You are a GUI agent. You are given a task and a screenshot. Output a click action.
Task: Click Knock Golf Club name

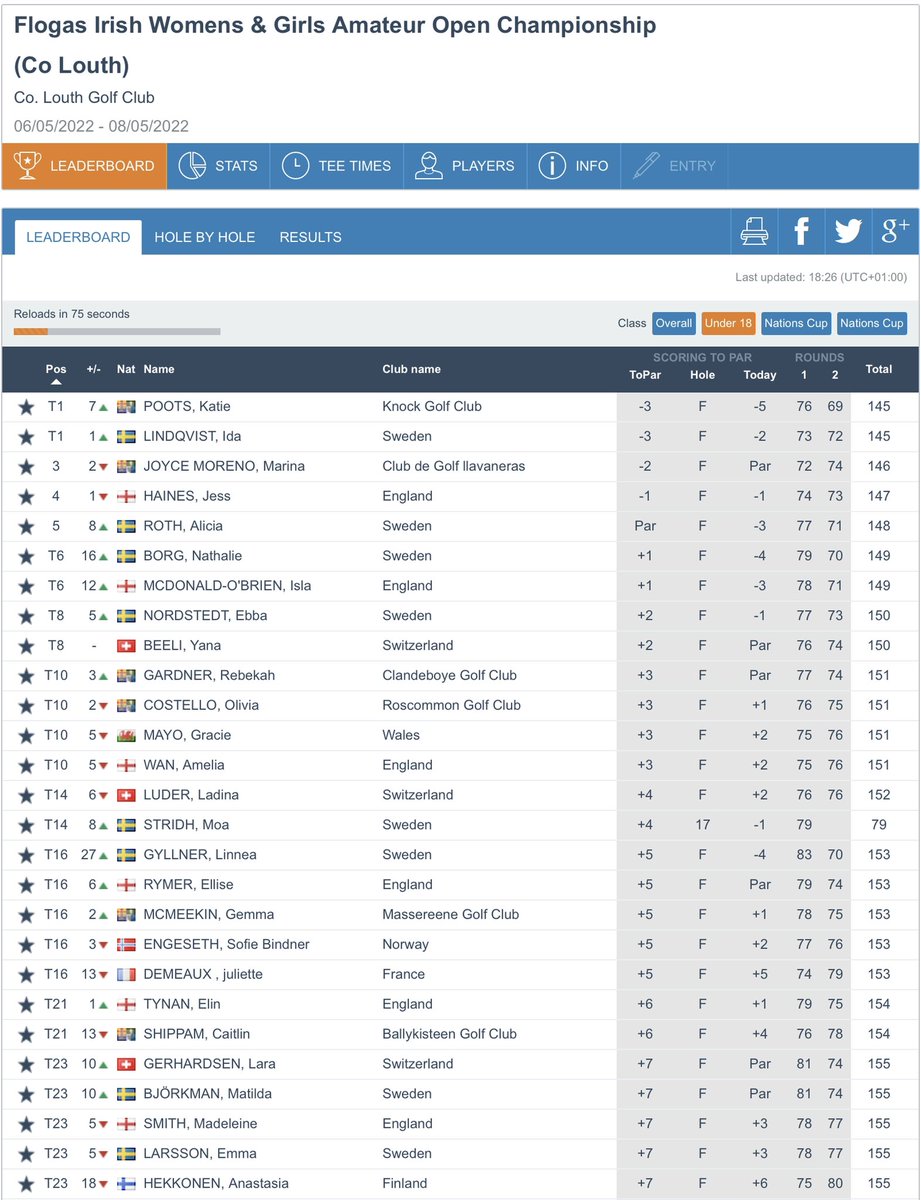tap(432, 407)
